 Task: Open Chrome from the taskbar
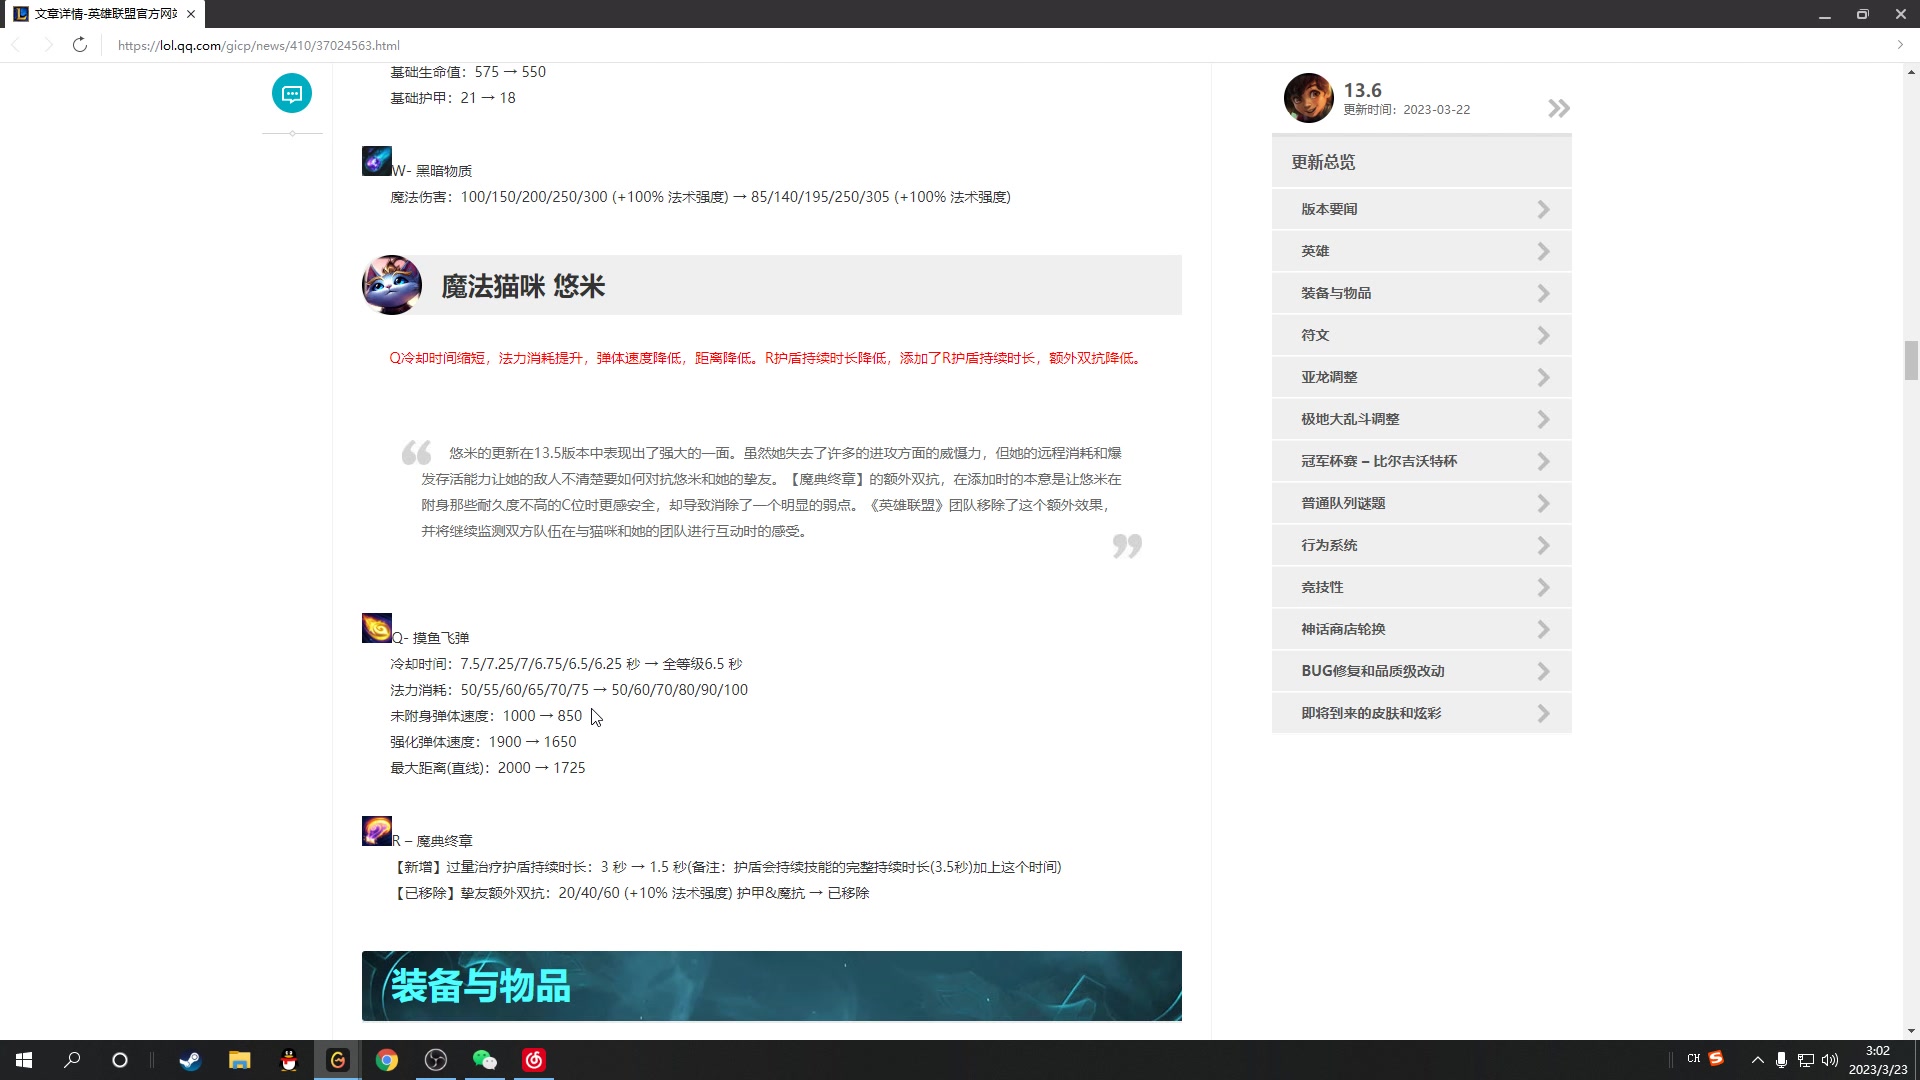(x=387, y=1060)
